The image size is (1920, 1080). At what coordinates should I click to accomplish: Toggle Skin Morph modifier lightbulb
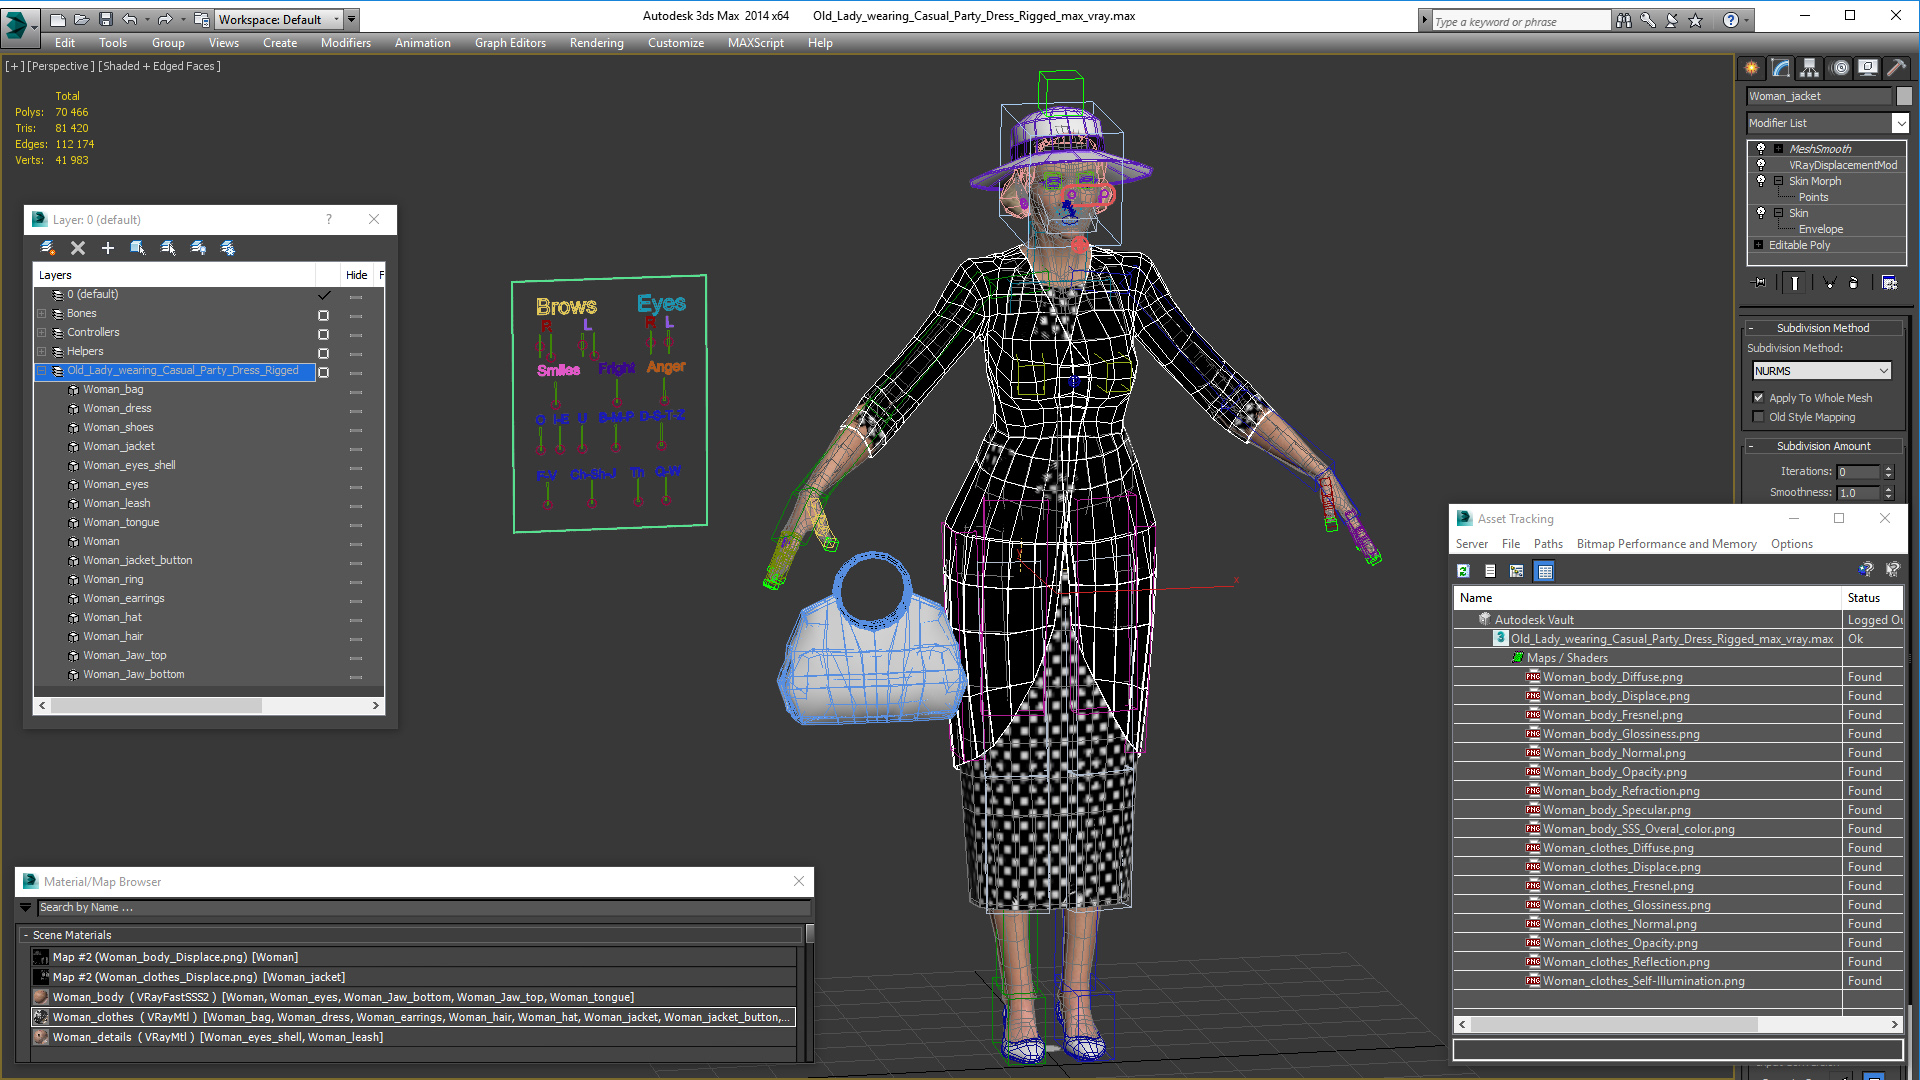(x=1761, y=180)
